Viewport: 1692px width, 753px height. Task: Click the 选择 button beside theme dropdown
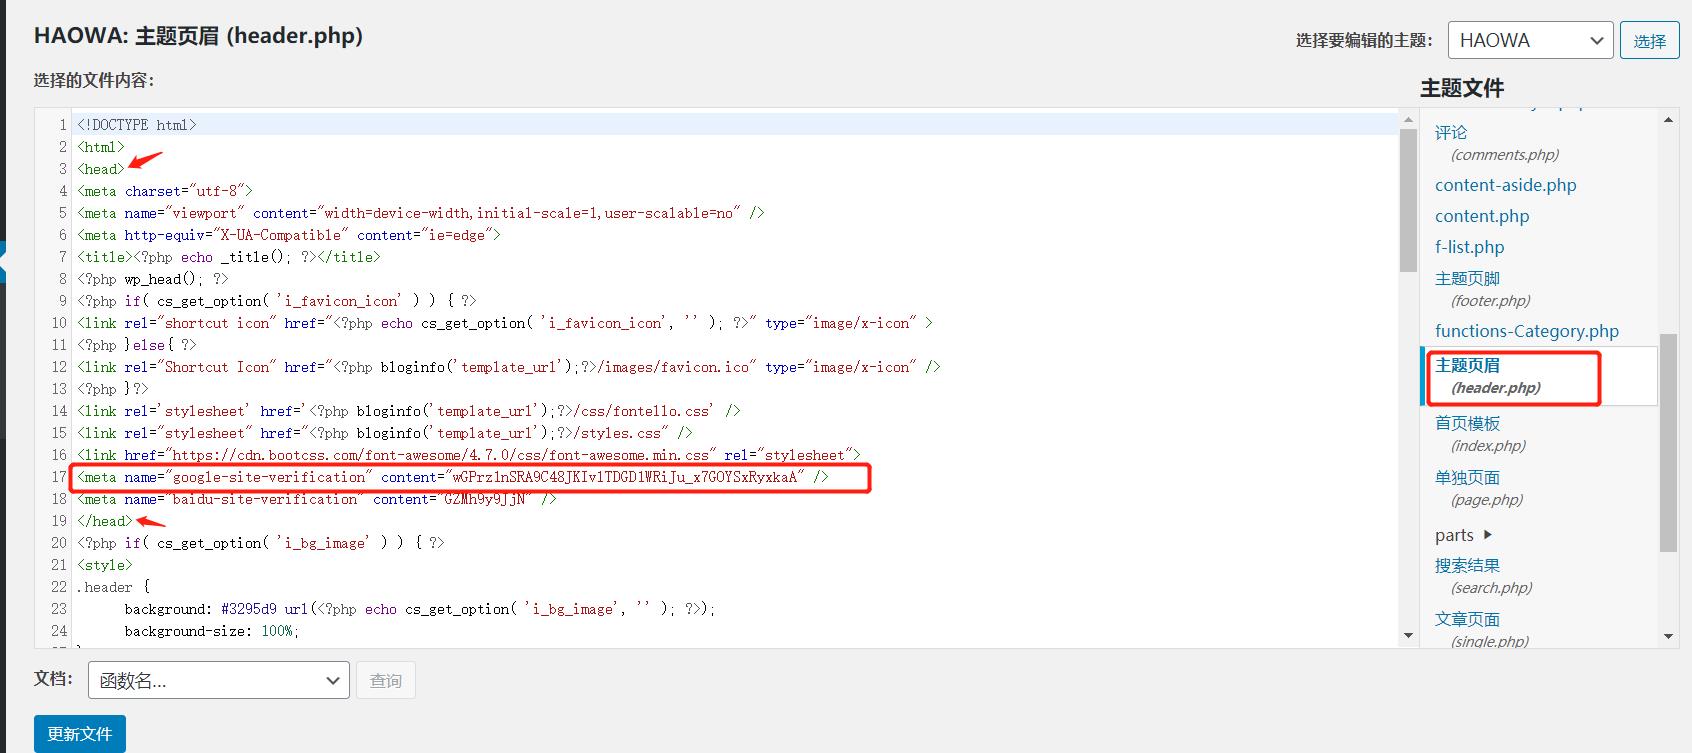click(1649, 40)
